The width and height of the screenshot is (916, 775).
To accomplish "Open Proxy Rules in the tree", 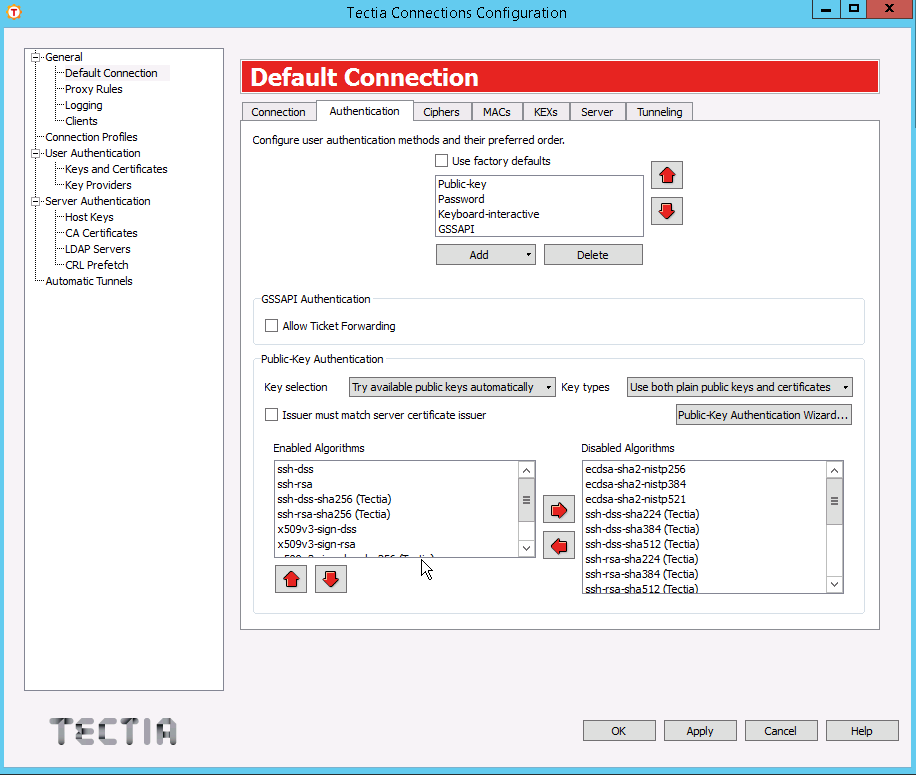I will click(x=93, y=89).
